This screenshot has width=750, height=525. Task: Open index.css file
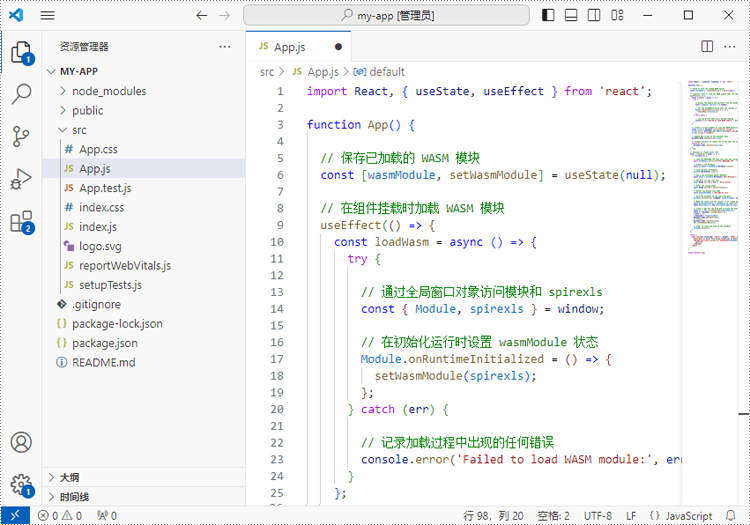tap(101, 208)
